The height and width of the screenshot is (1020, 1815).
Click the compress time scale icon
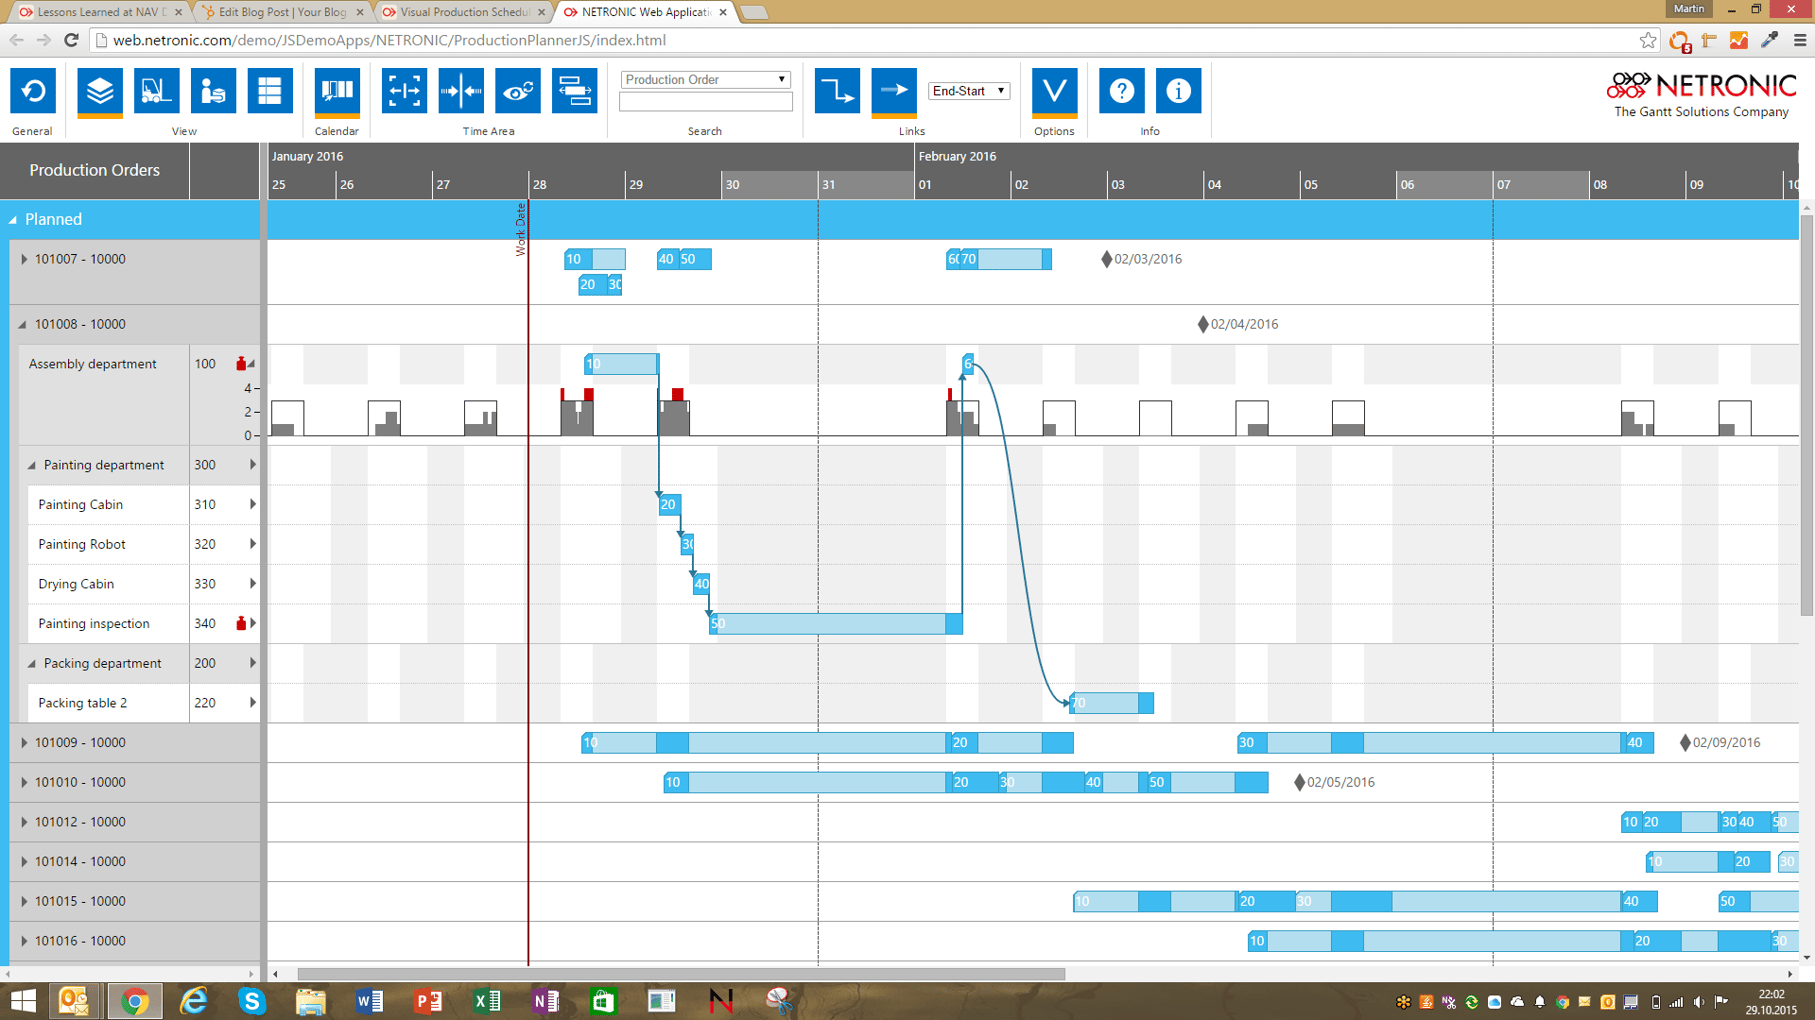click(461, 91)
